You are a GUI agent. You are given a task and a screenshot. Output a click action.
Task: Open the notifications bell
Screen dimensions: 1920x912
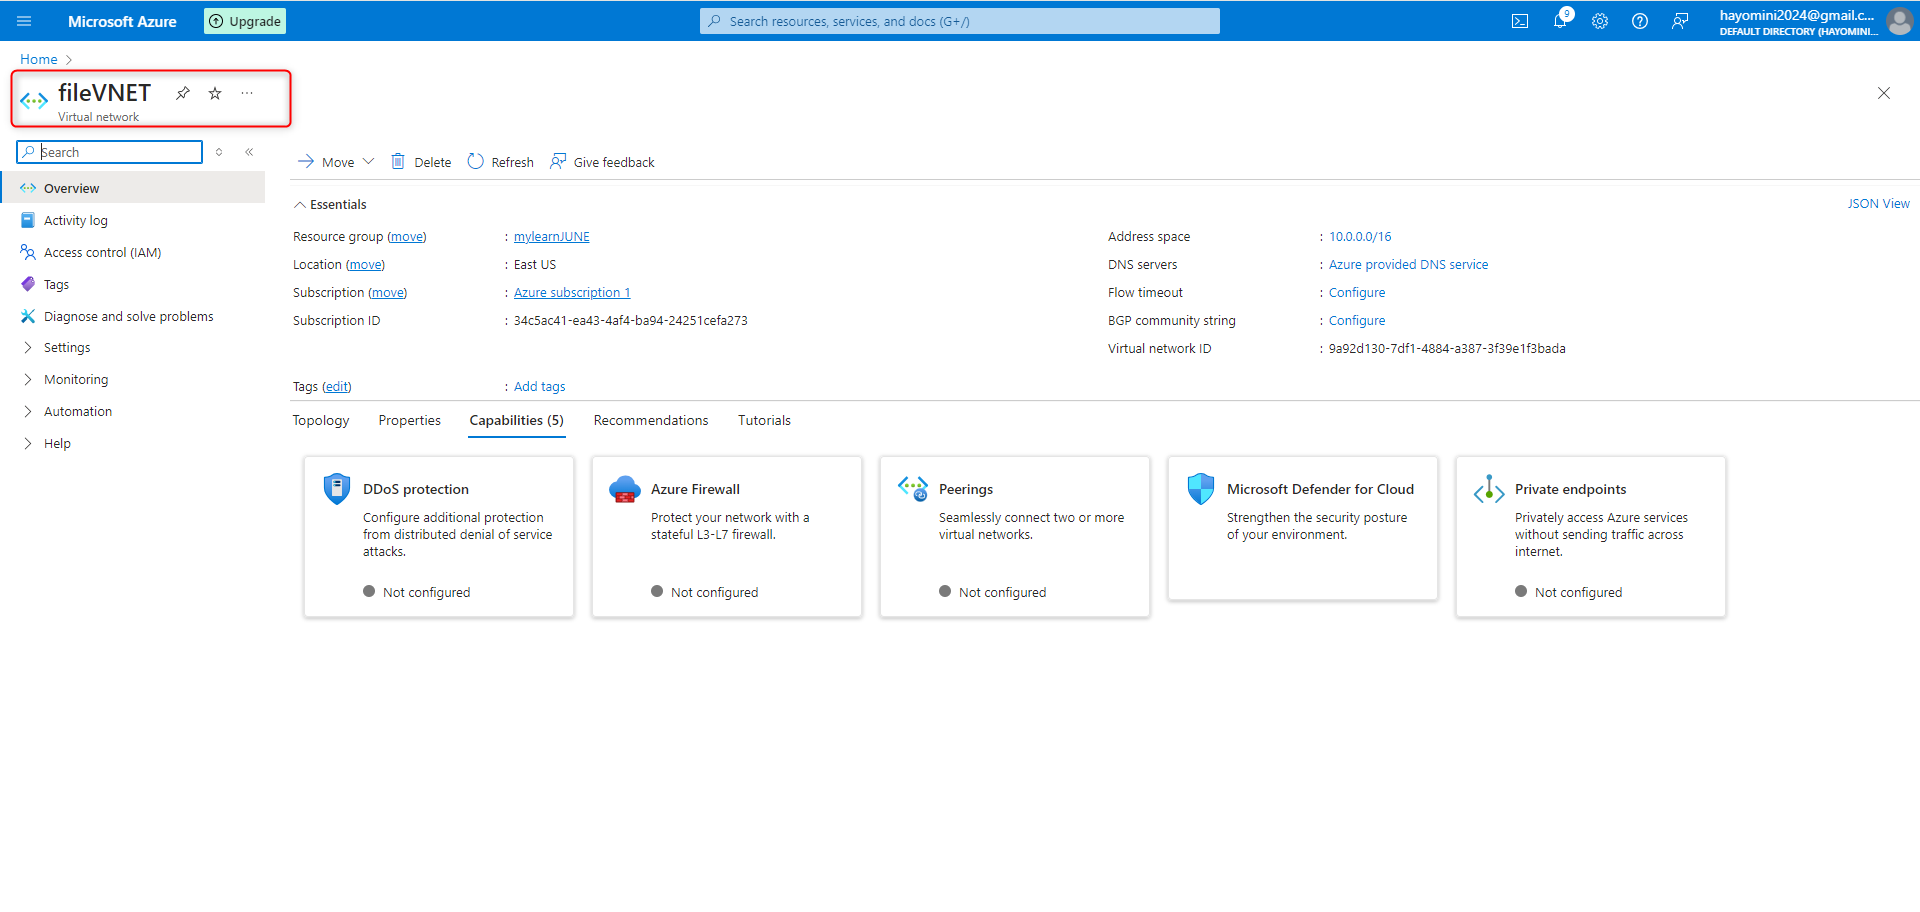coord(1560,21)
